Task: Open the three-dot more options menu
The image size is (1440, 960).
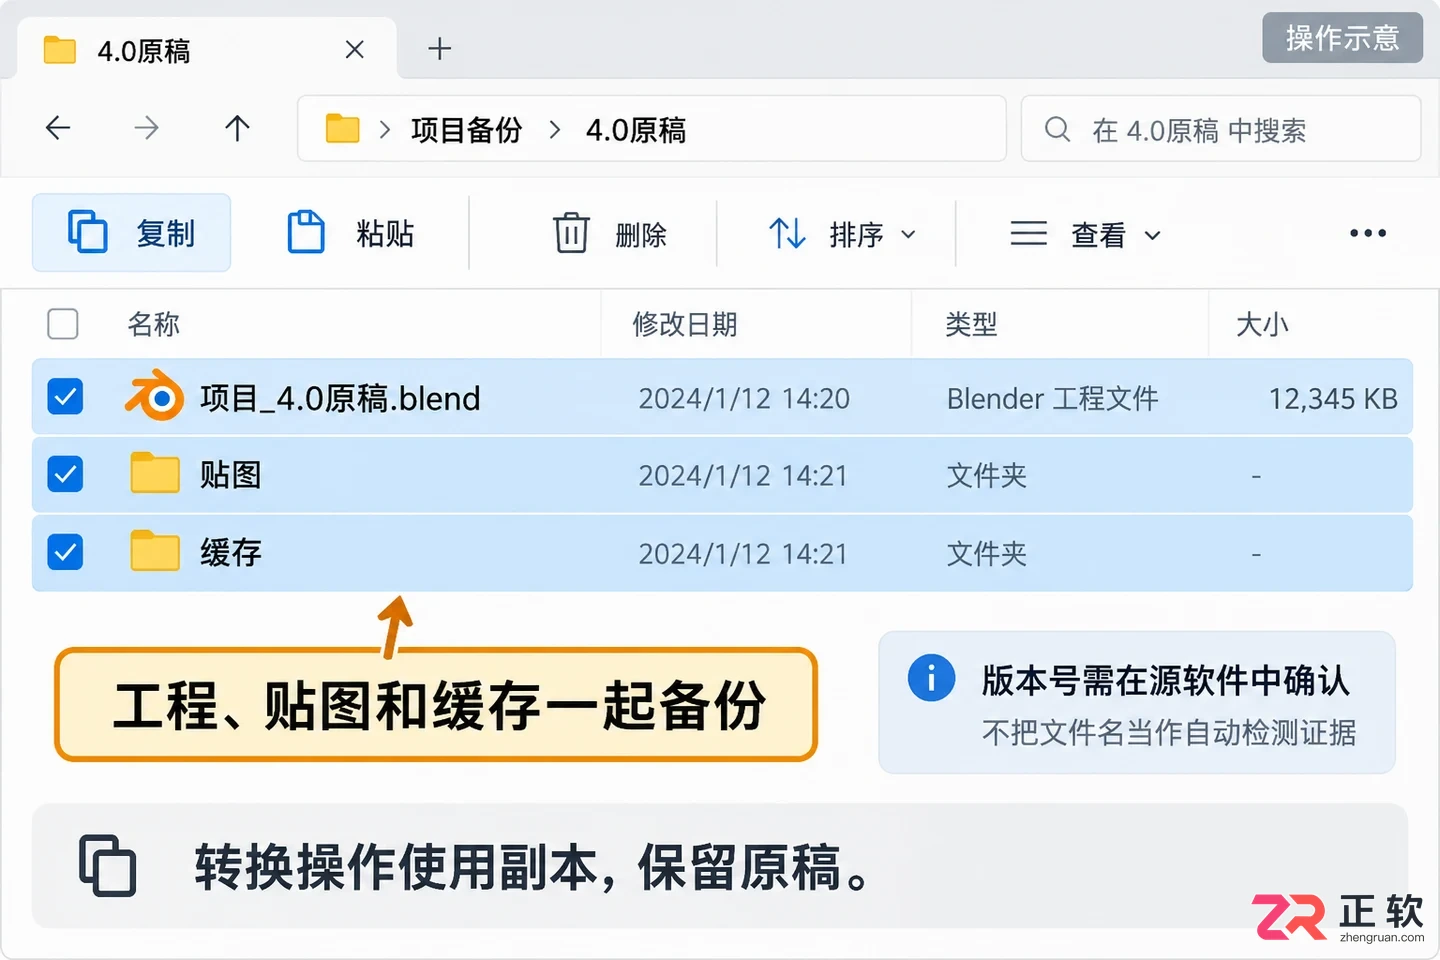Action: point(1367,233)
